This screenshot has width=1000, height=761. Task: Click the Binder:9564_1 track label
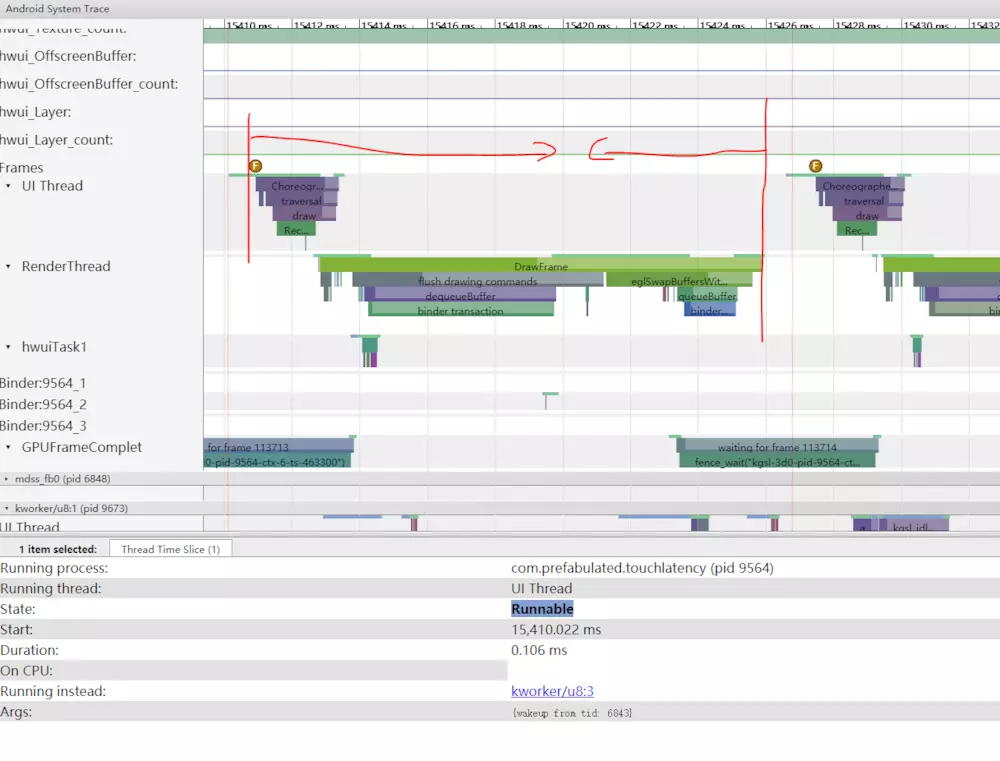[43, 383]
